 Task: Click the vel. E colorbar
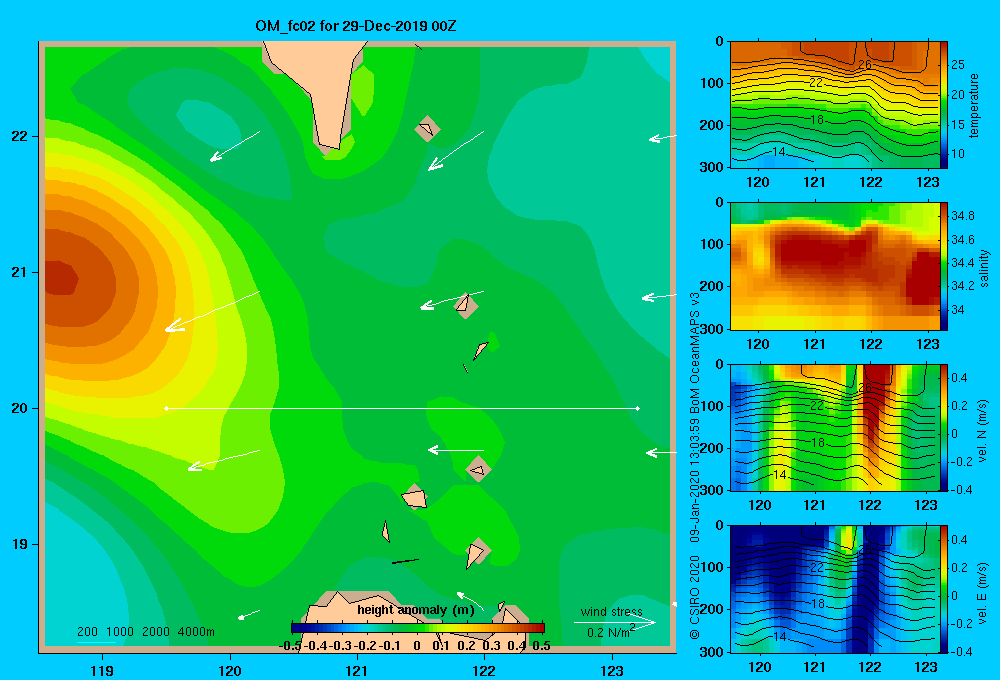(944, 589)
